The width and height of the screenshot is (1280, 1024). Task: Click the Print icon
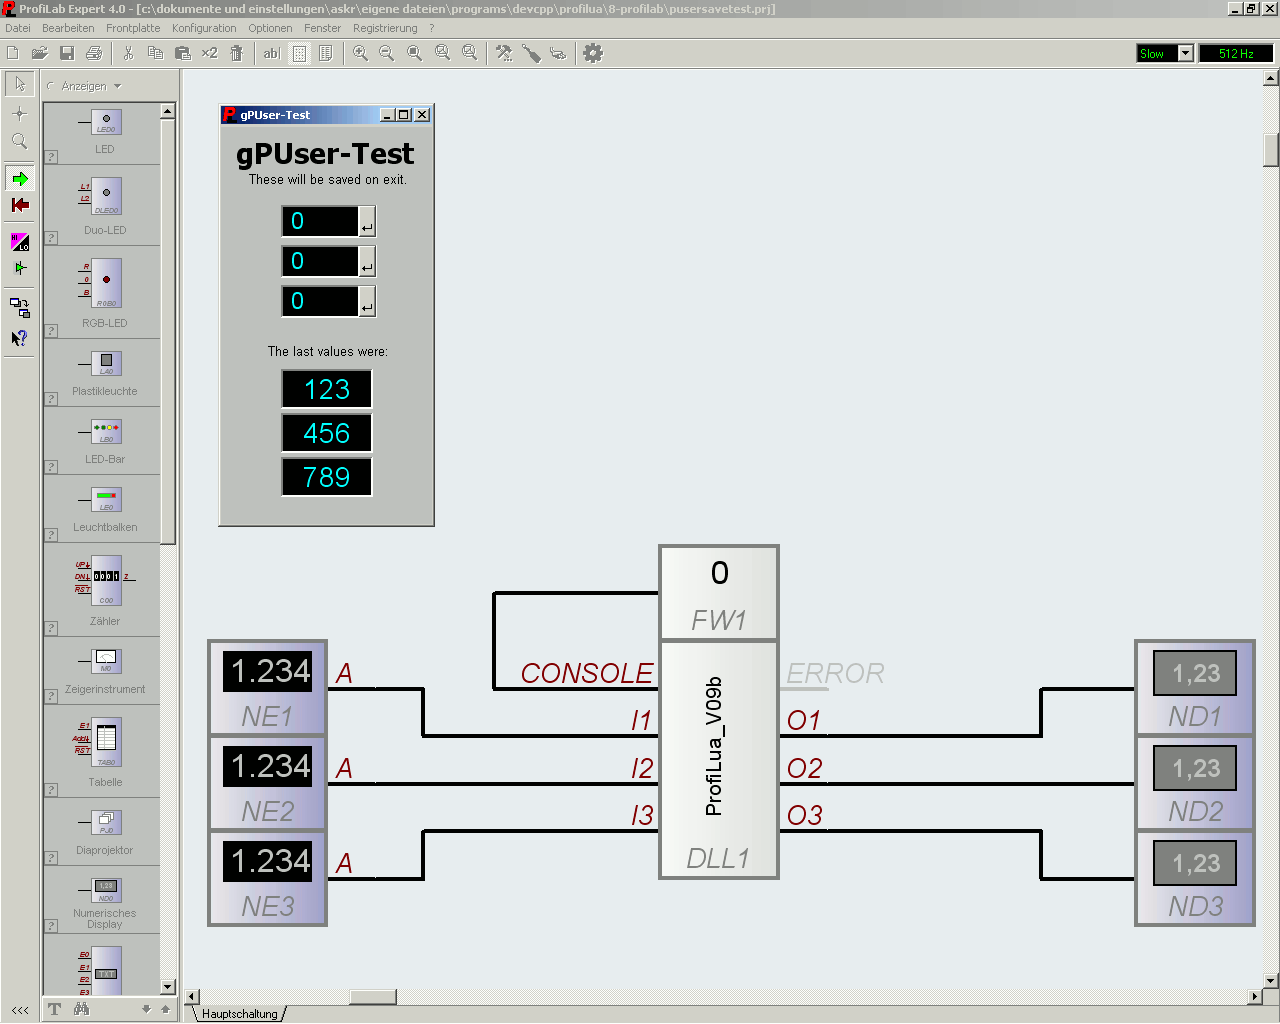coord(94,53)
